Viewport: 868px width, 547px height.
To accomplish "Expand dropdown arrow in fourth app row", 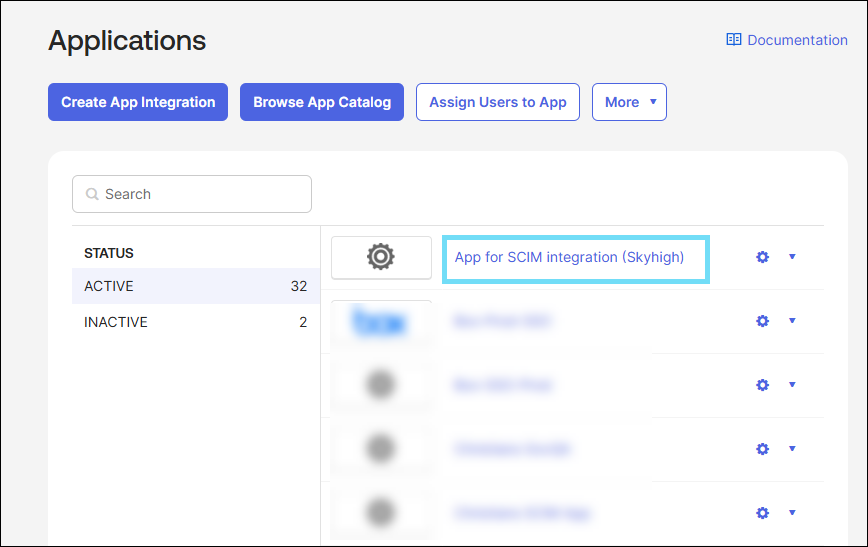I will pyautogui.click(x=792, y=448).
